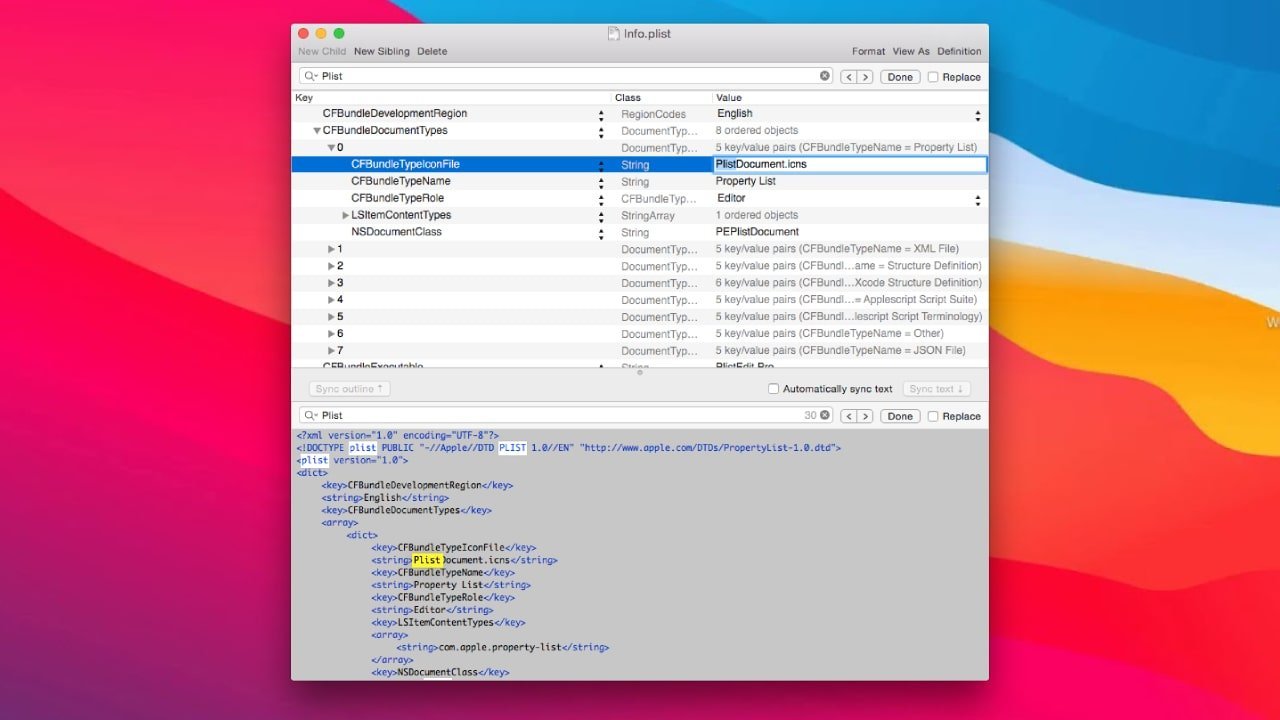Click the PlistDocument.icns value field
The width and height of the screenshot is (1280, 720).
[850, 164]
